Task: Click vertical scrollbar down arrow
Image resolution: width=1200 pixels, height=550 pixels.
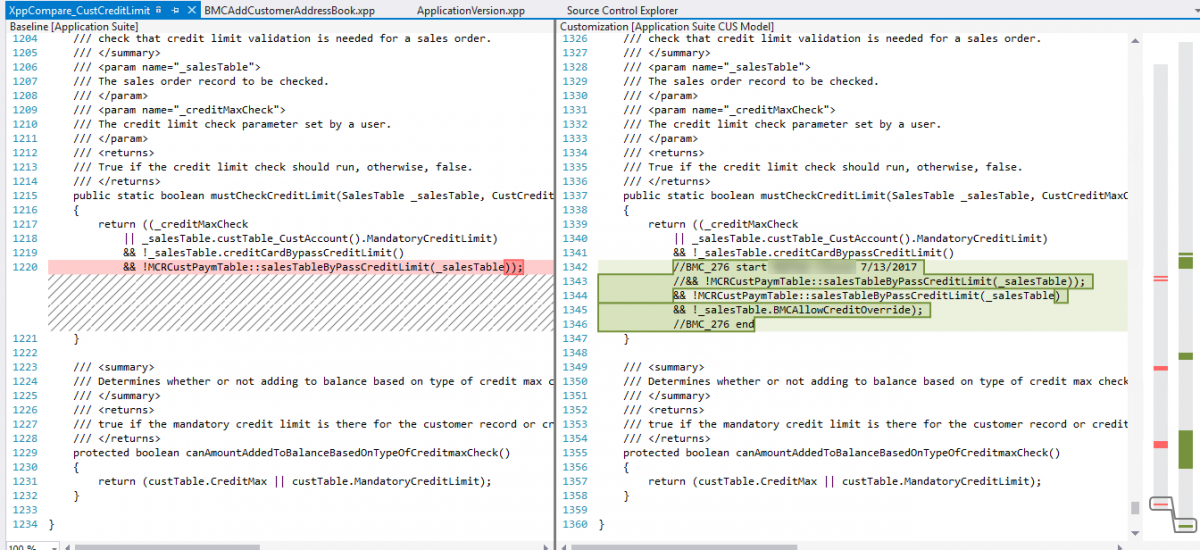Action: click(x=1134, y=535)
